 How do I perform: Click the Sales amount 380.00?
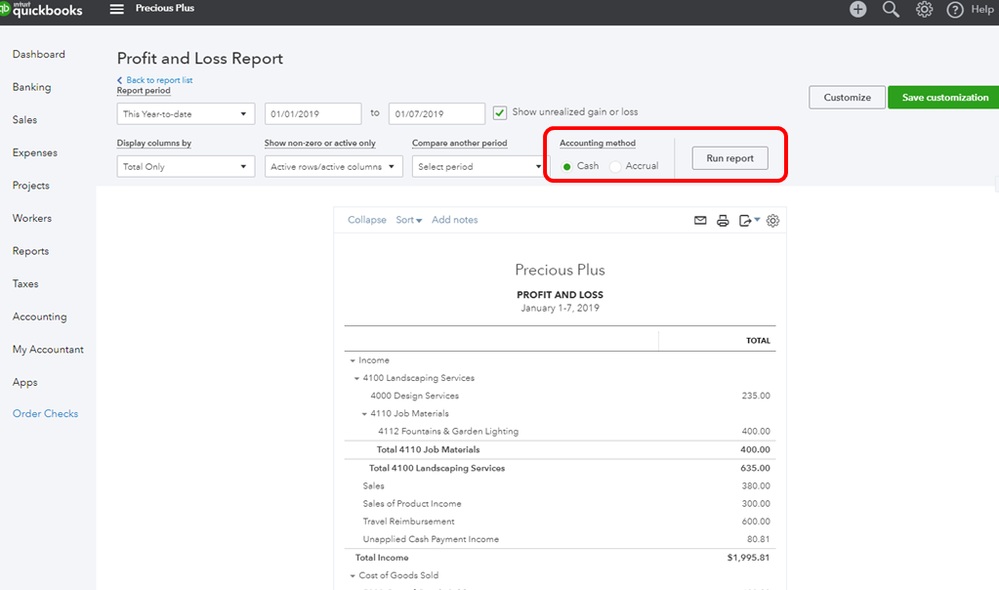click(x=756, y=486)
